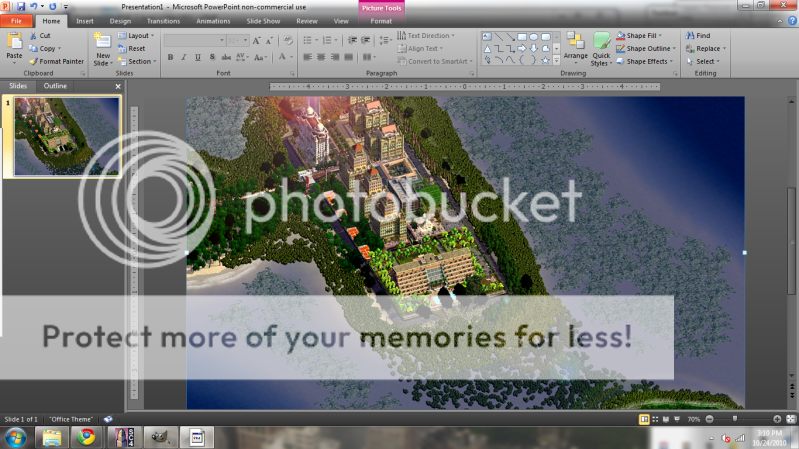Justify the text
Screen dimensions: 799x449
click(349, 57)
